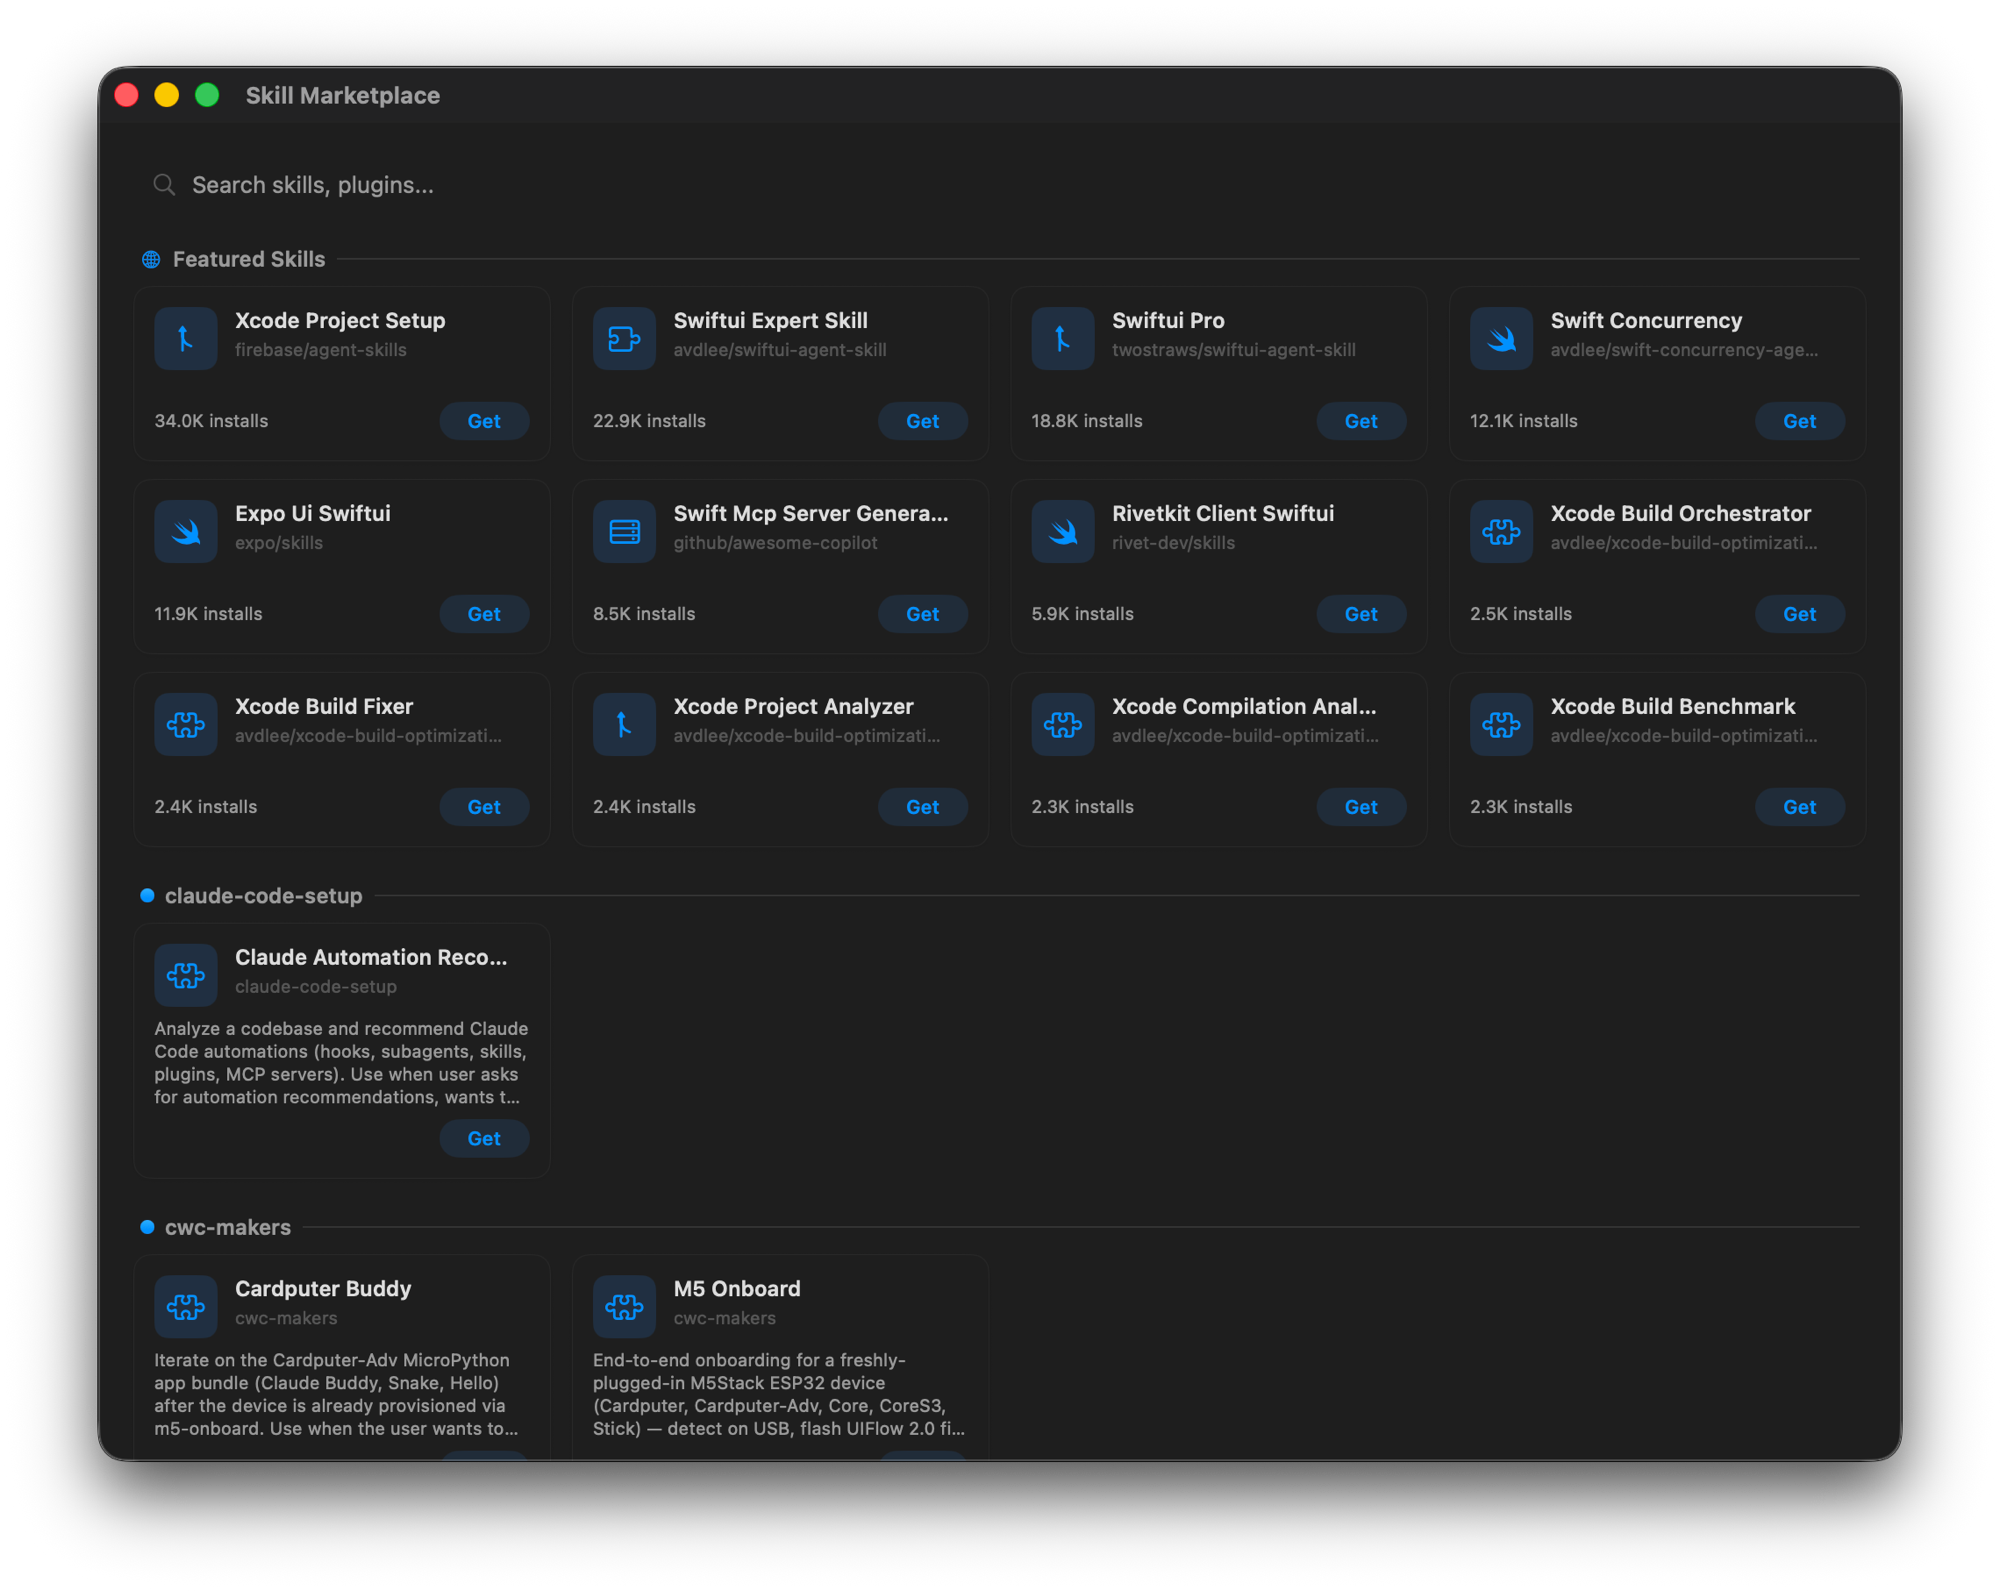Click the Xcode Compilation Analyzer puzzle icon
Image resolution: width=2000 pixels, height=1591 pixels.
click(1062, 724)
